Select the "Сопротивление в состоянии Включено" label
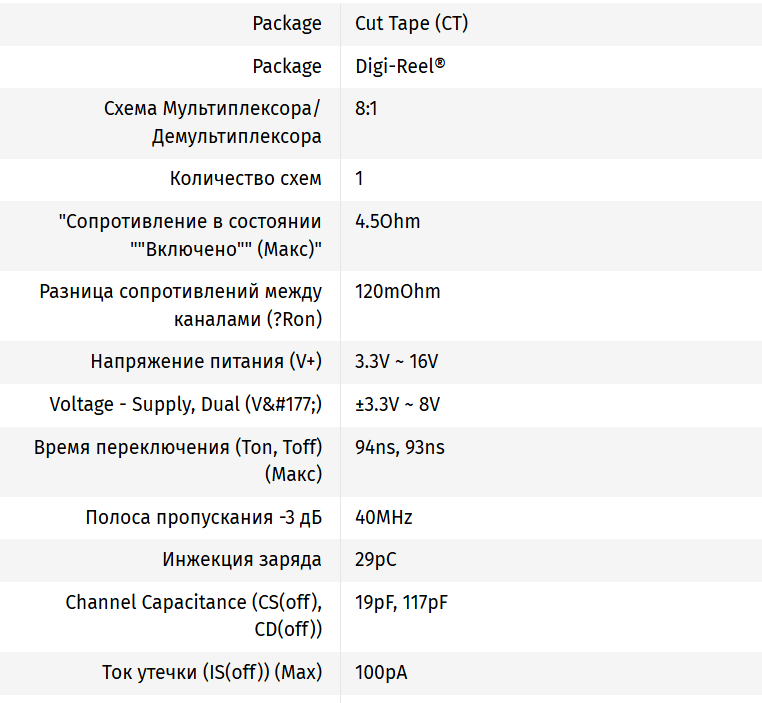The height and width of the screenshot is (703, 762). click(x=190, y=235)
